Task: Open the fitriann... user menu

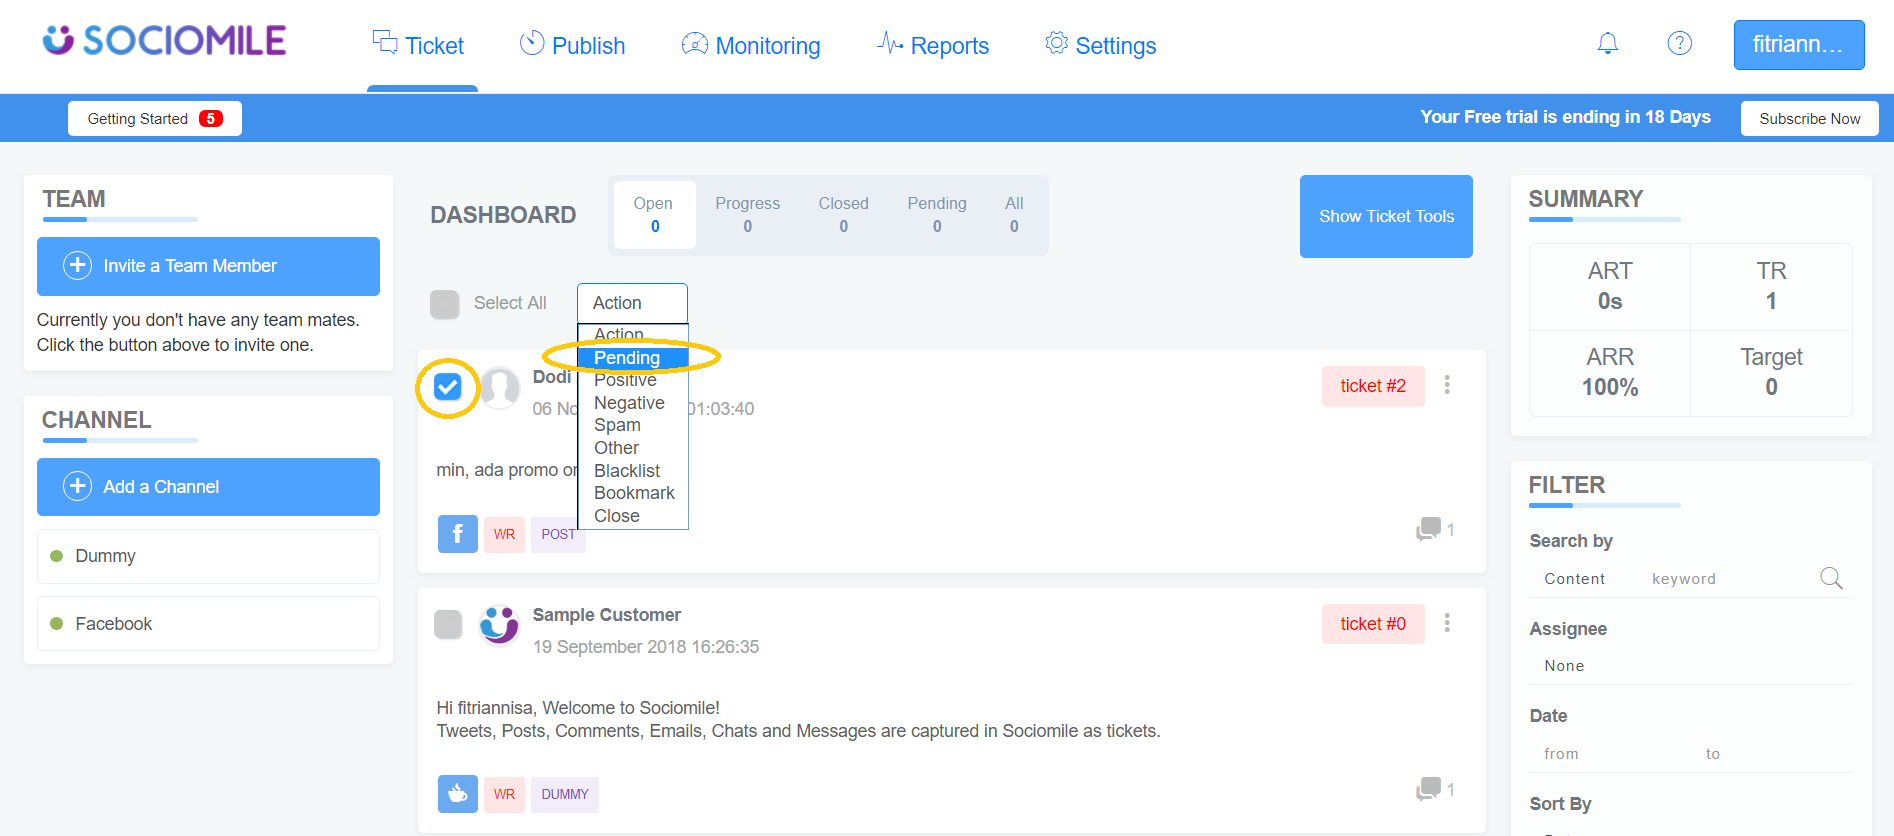Action: (1798, 45)
